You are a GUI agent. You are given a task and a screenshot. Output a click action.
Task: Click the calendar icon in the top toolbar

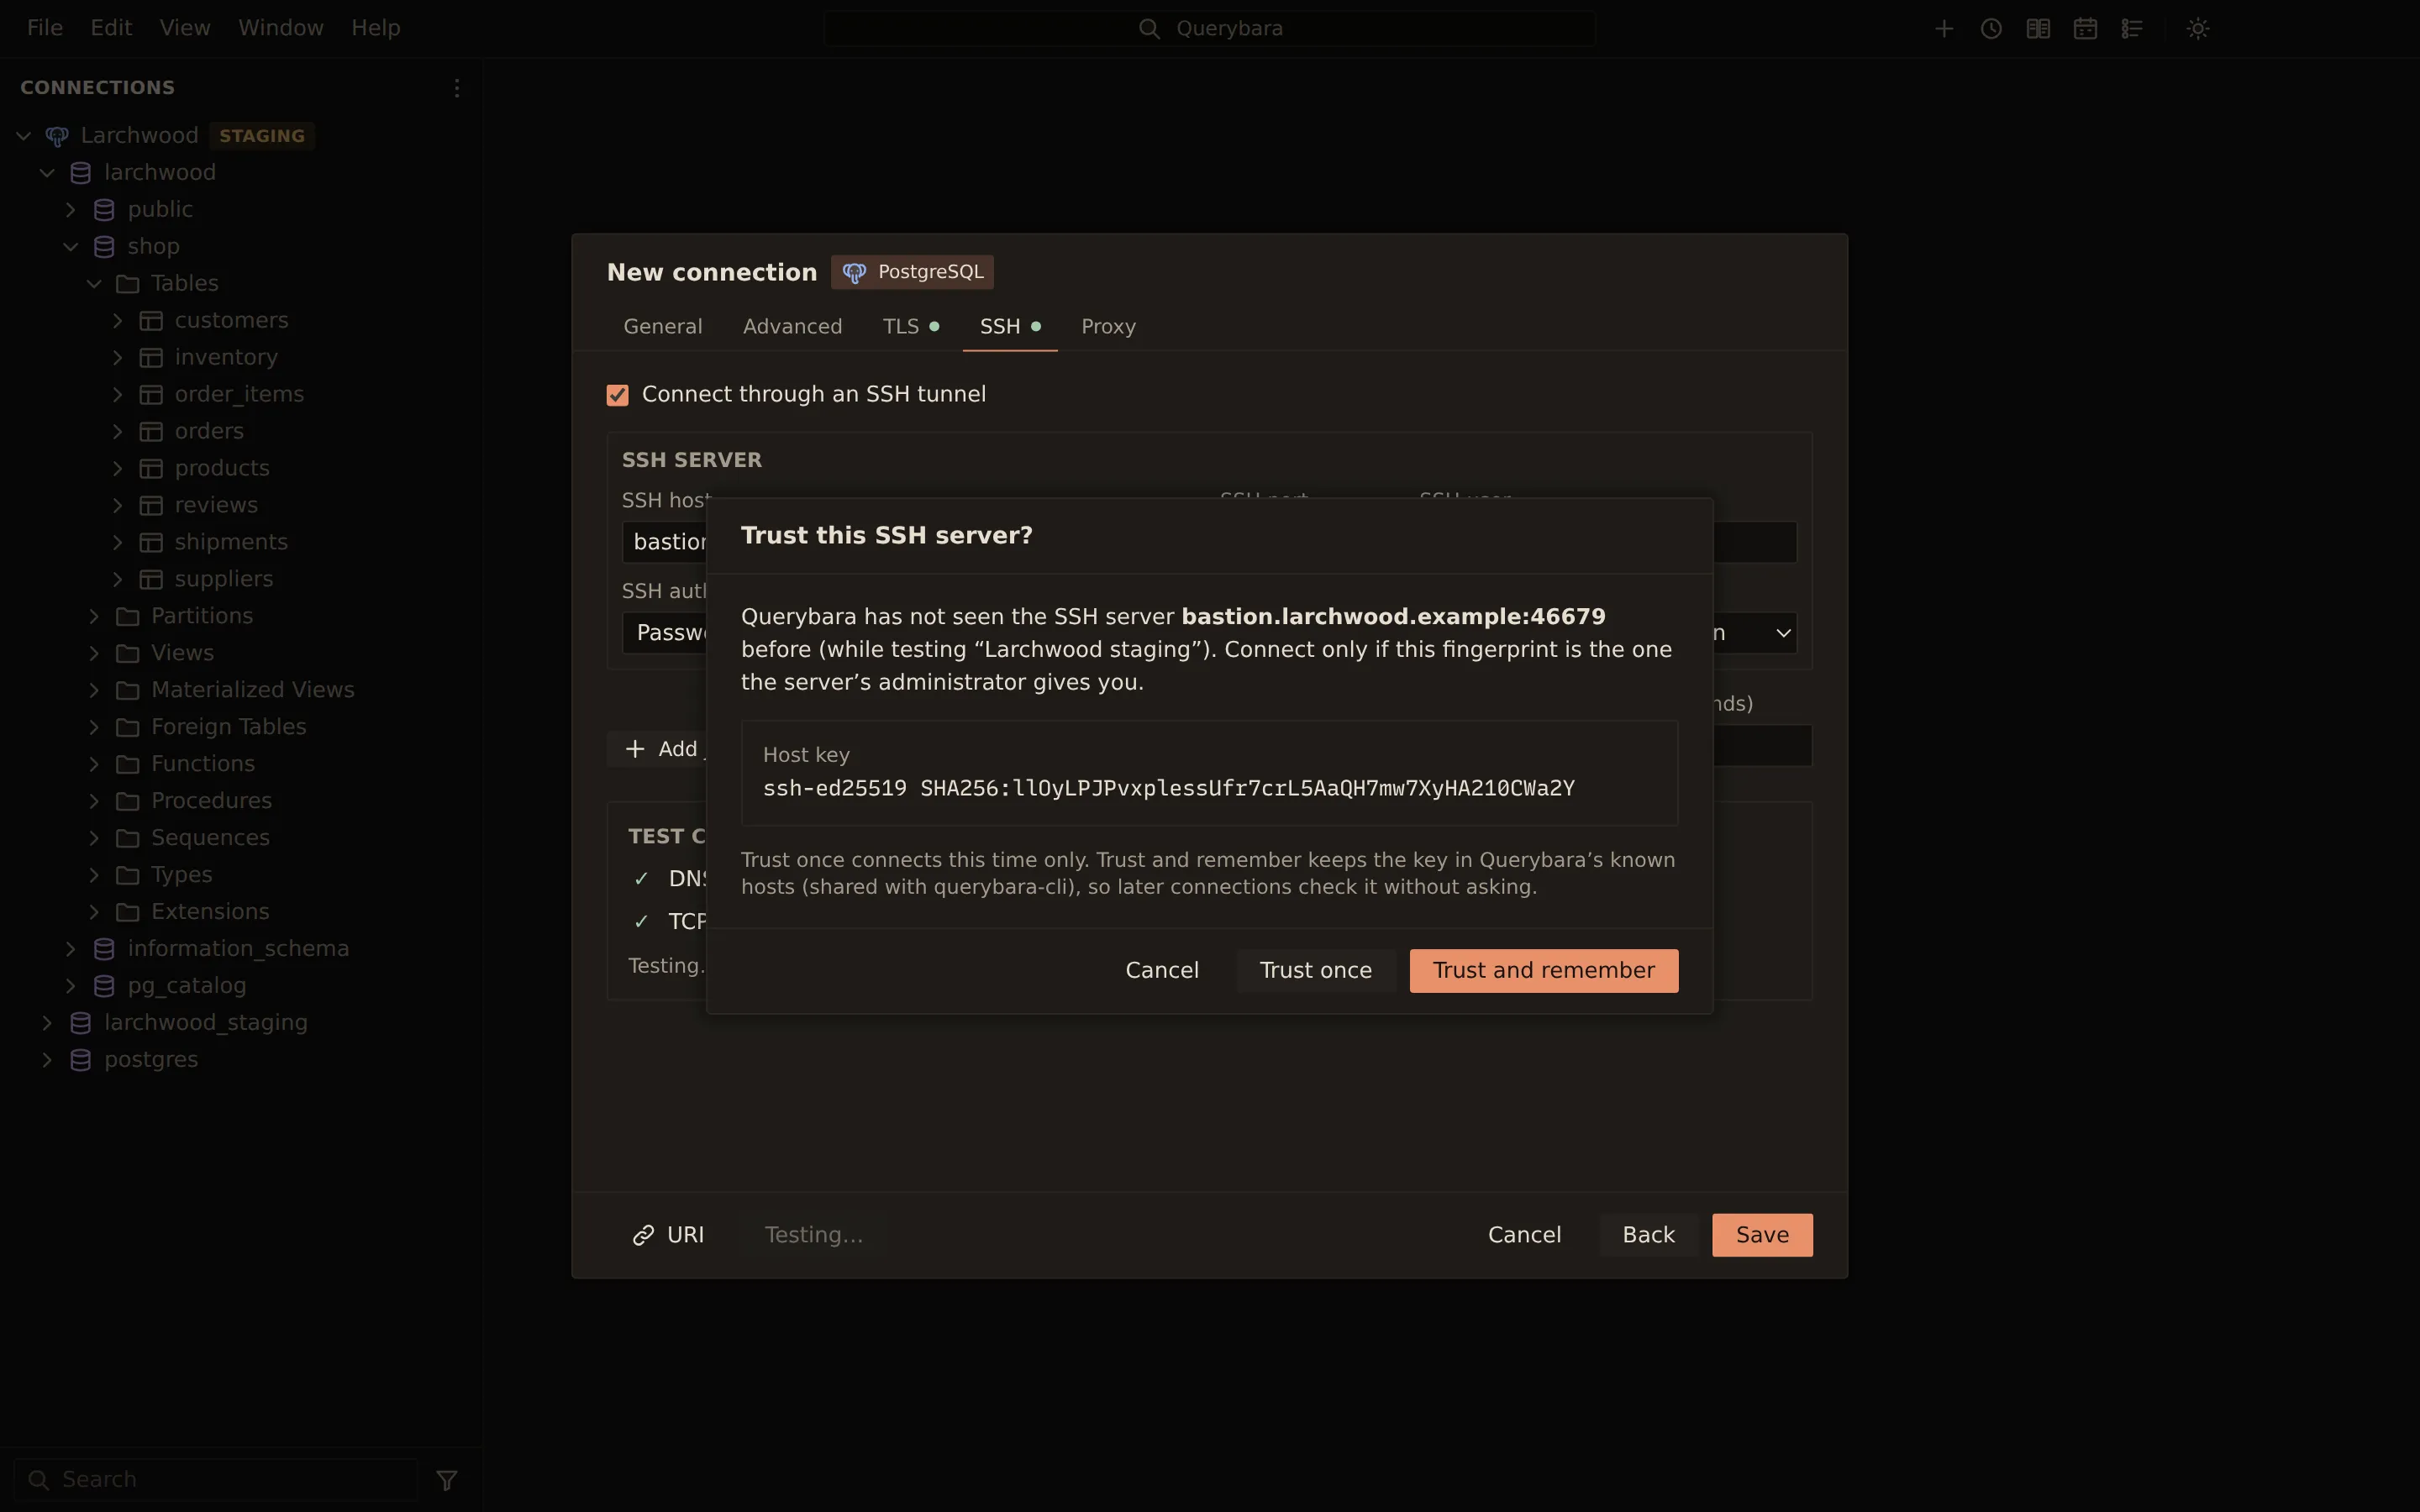2085,28
